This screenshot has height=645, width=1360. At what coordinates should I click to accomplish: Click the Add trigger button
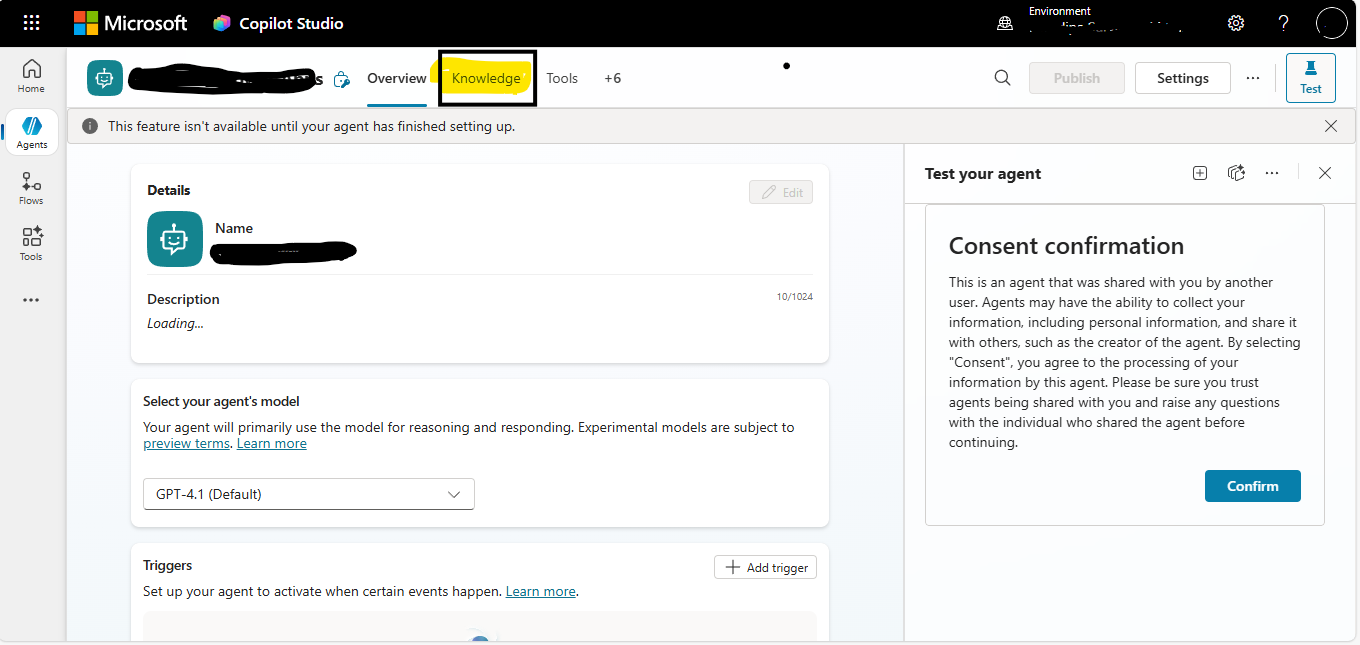pos(766,567)
